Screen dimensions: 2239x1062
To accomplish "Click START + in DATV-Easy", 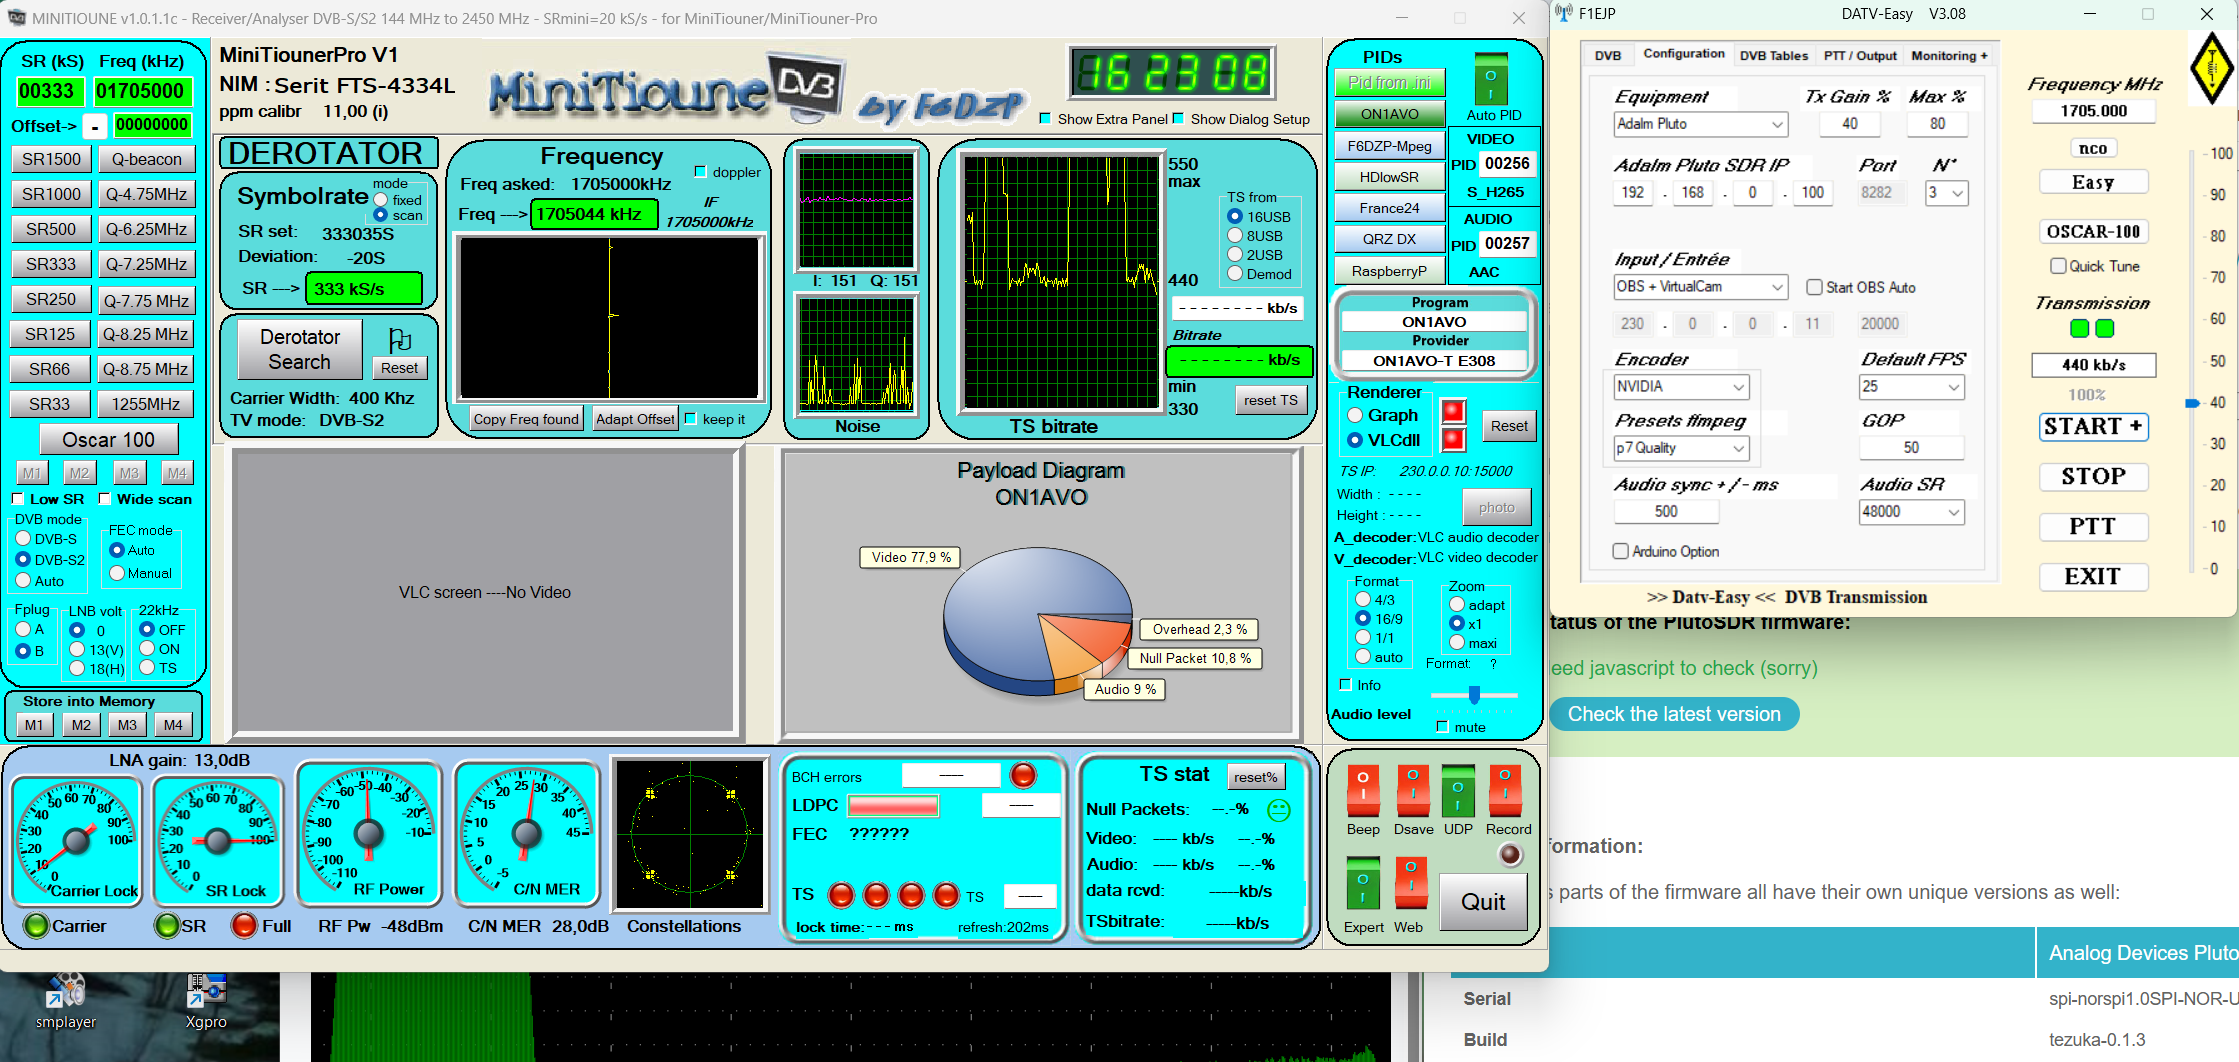I will pyautogui.click(x=2093, y=427).
